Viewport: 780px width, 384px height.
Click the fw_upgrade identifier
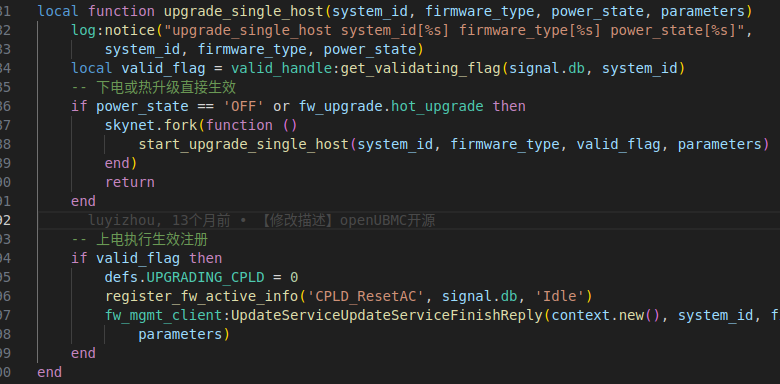point(340,106)
